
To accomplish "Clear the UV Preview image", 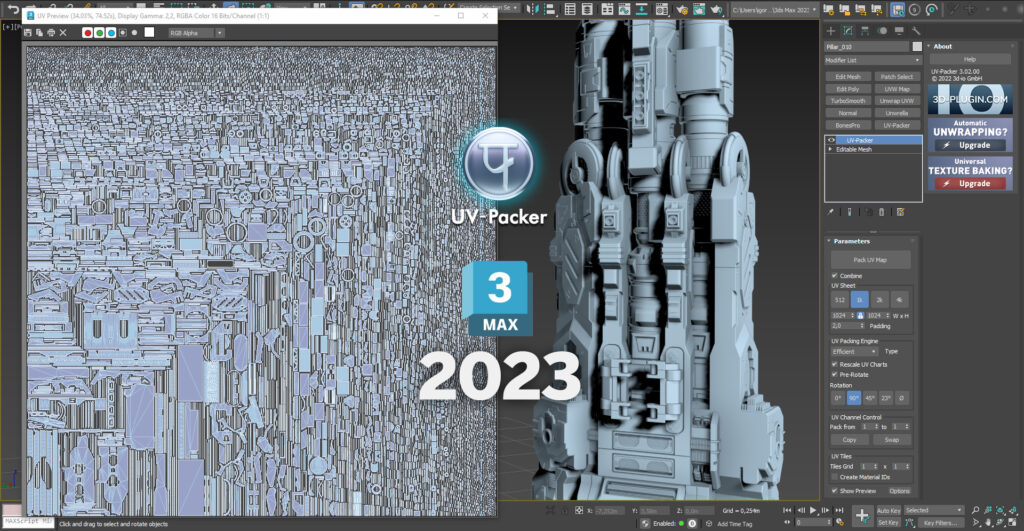I will click(63, 33).
